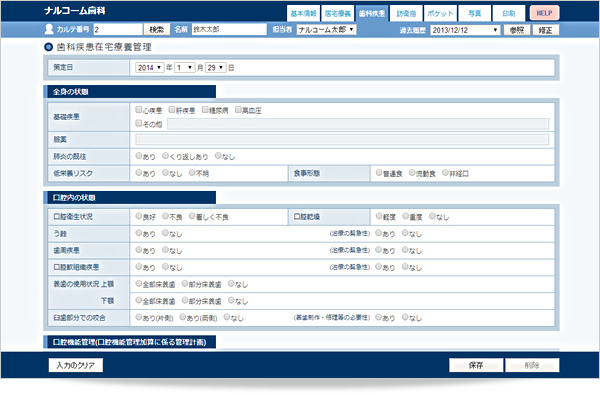Check the その他 checkbox under 基礎疾患
Viewport: 600px width, 395px height.
[x=139, y=123]
